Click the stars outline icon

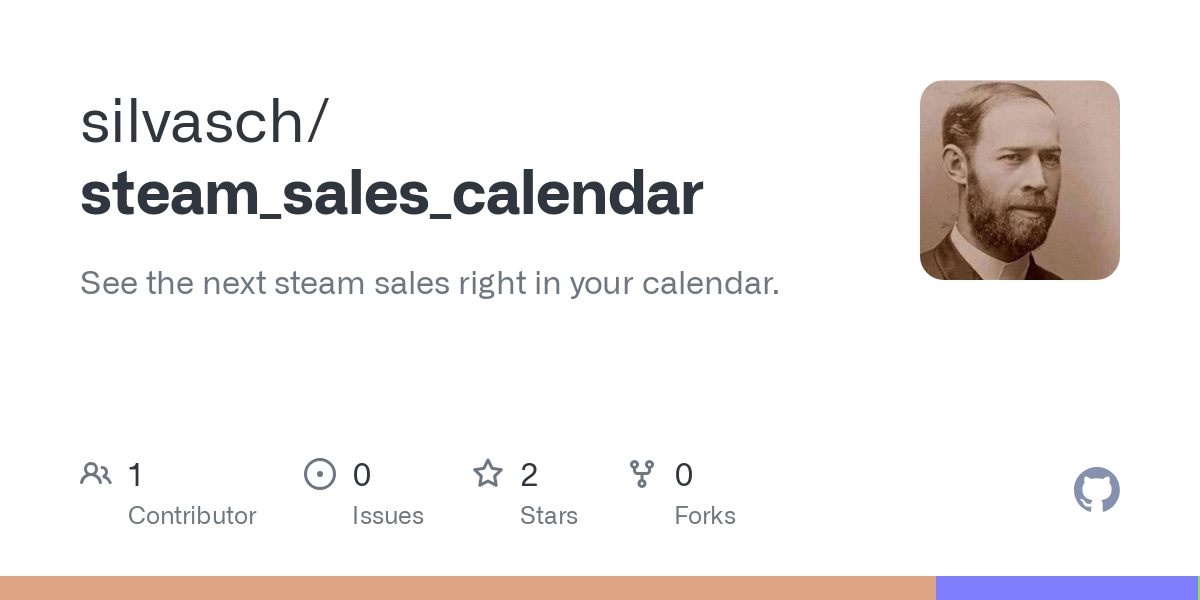tap(488, 473)
